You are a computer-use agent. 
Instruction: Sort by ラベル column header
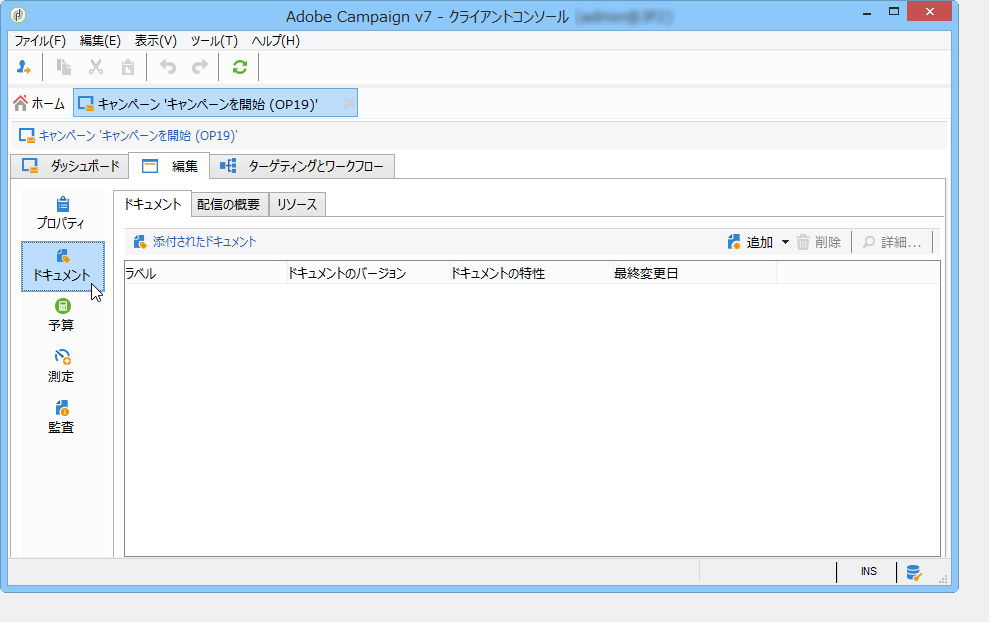point(206,273)
